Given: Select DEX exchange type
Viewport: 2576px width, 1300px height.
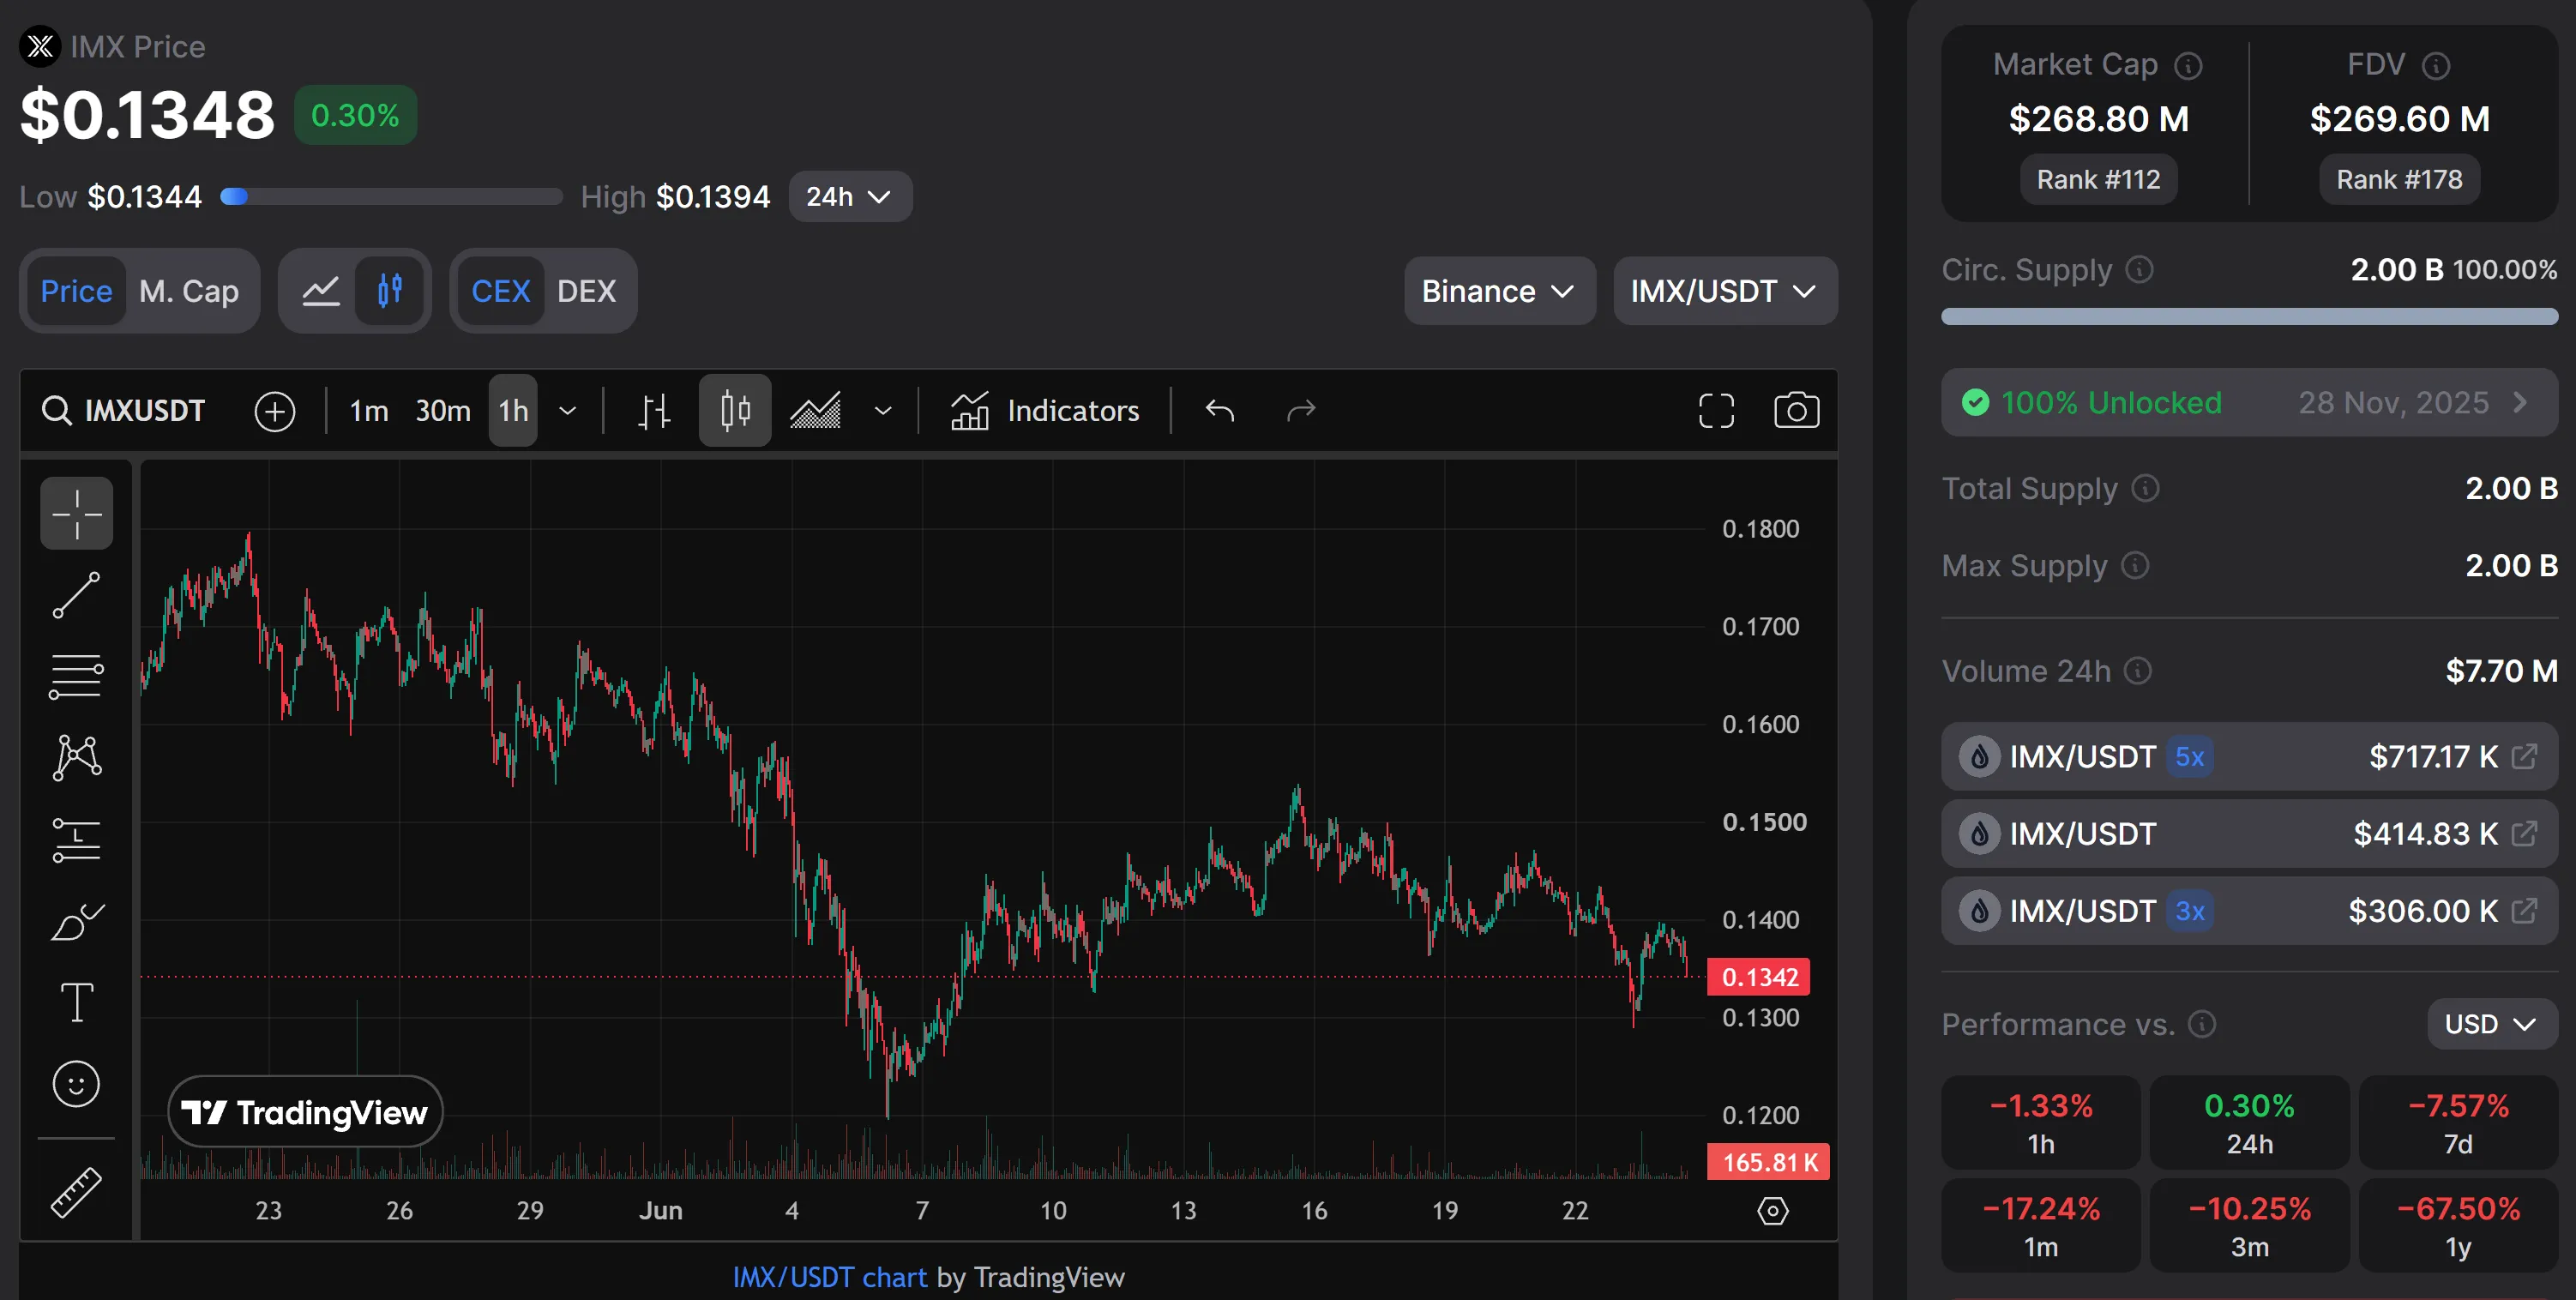Looking at the screenshot, I should 586,291.
